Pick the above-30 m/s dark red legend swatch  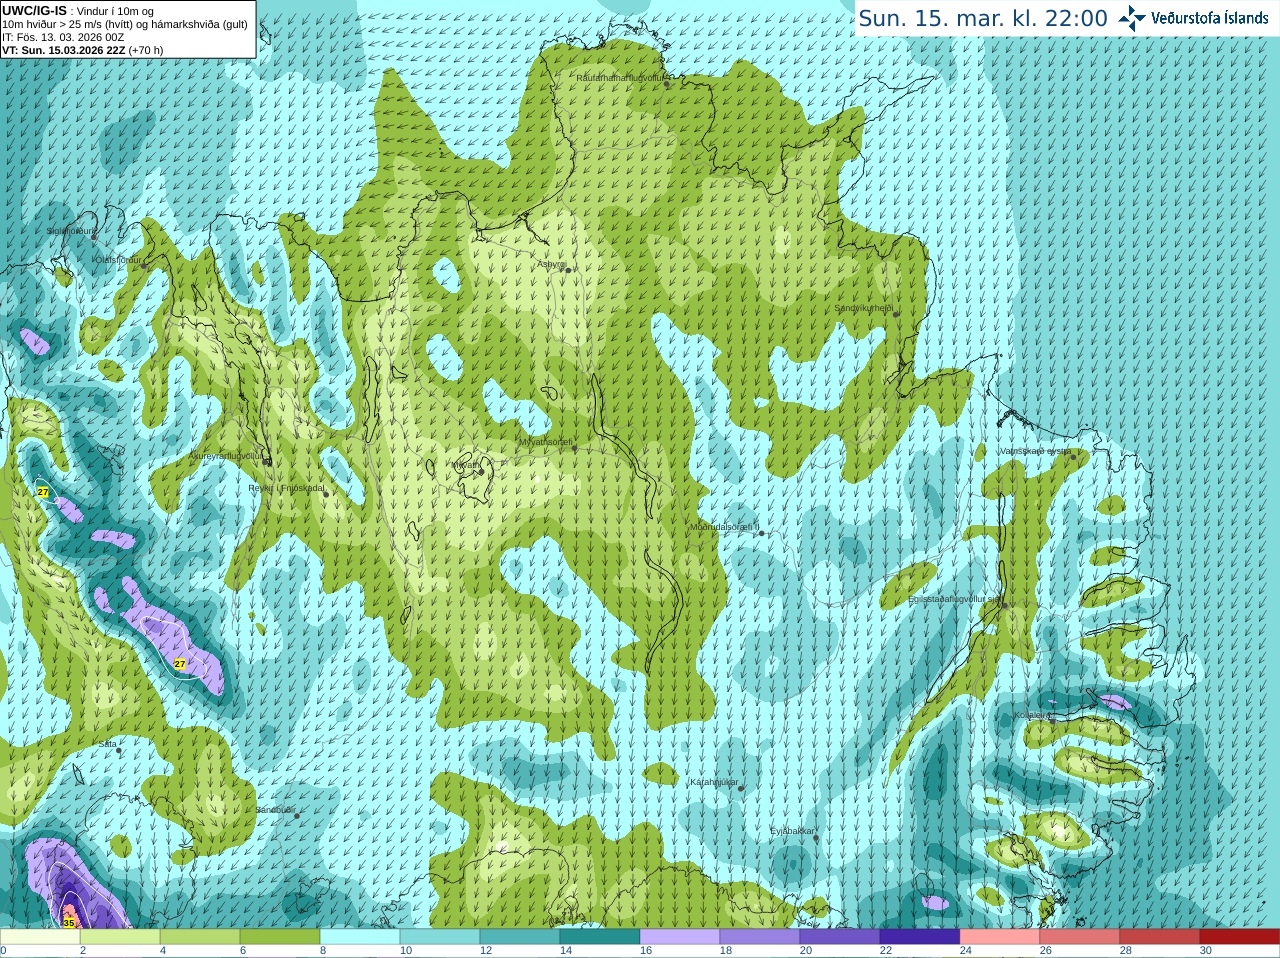click(1240, 937)
